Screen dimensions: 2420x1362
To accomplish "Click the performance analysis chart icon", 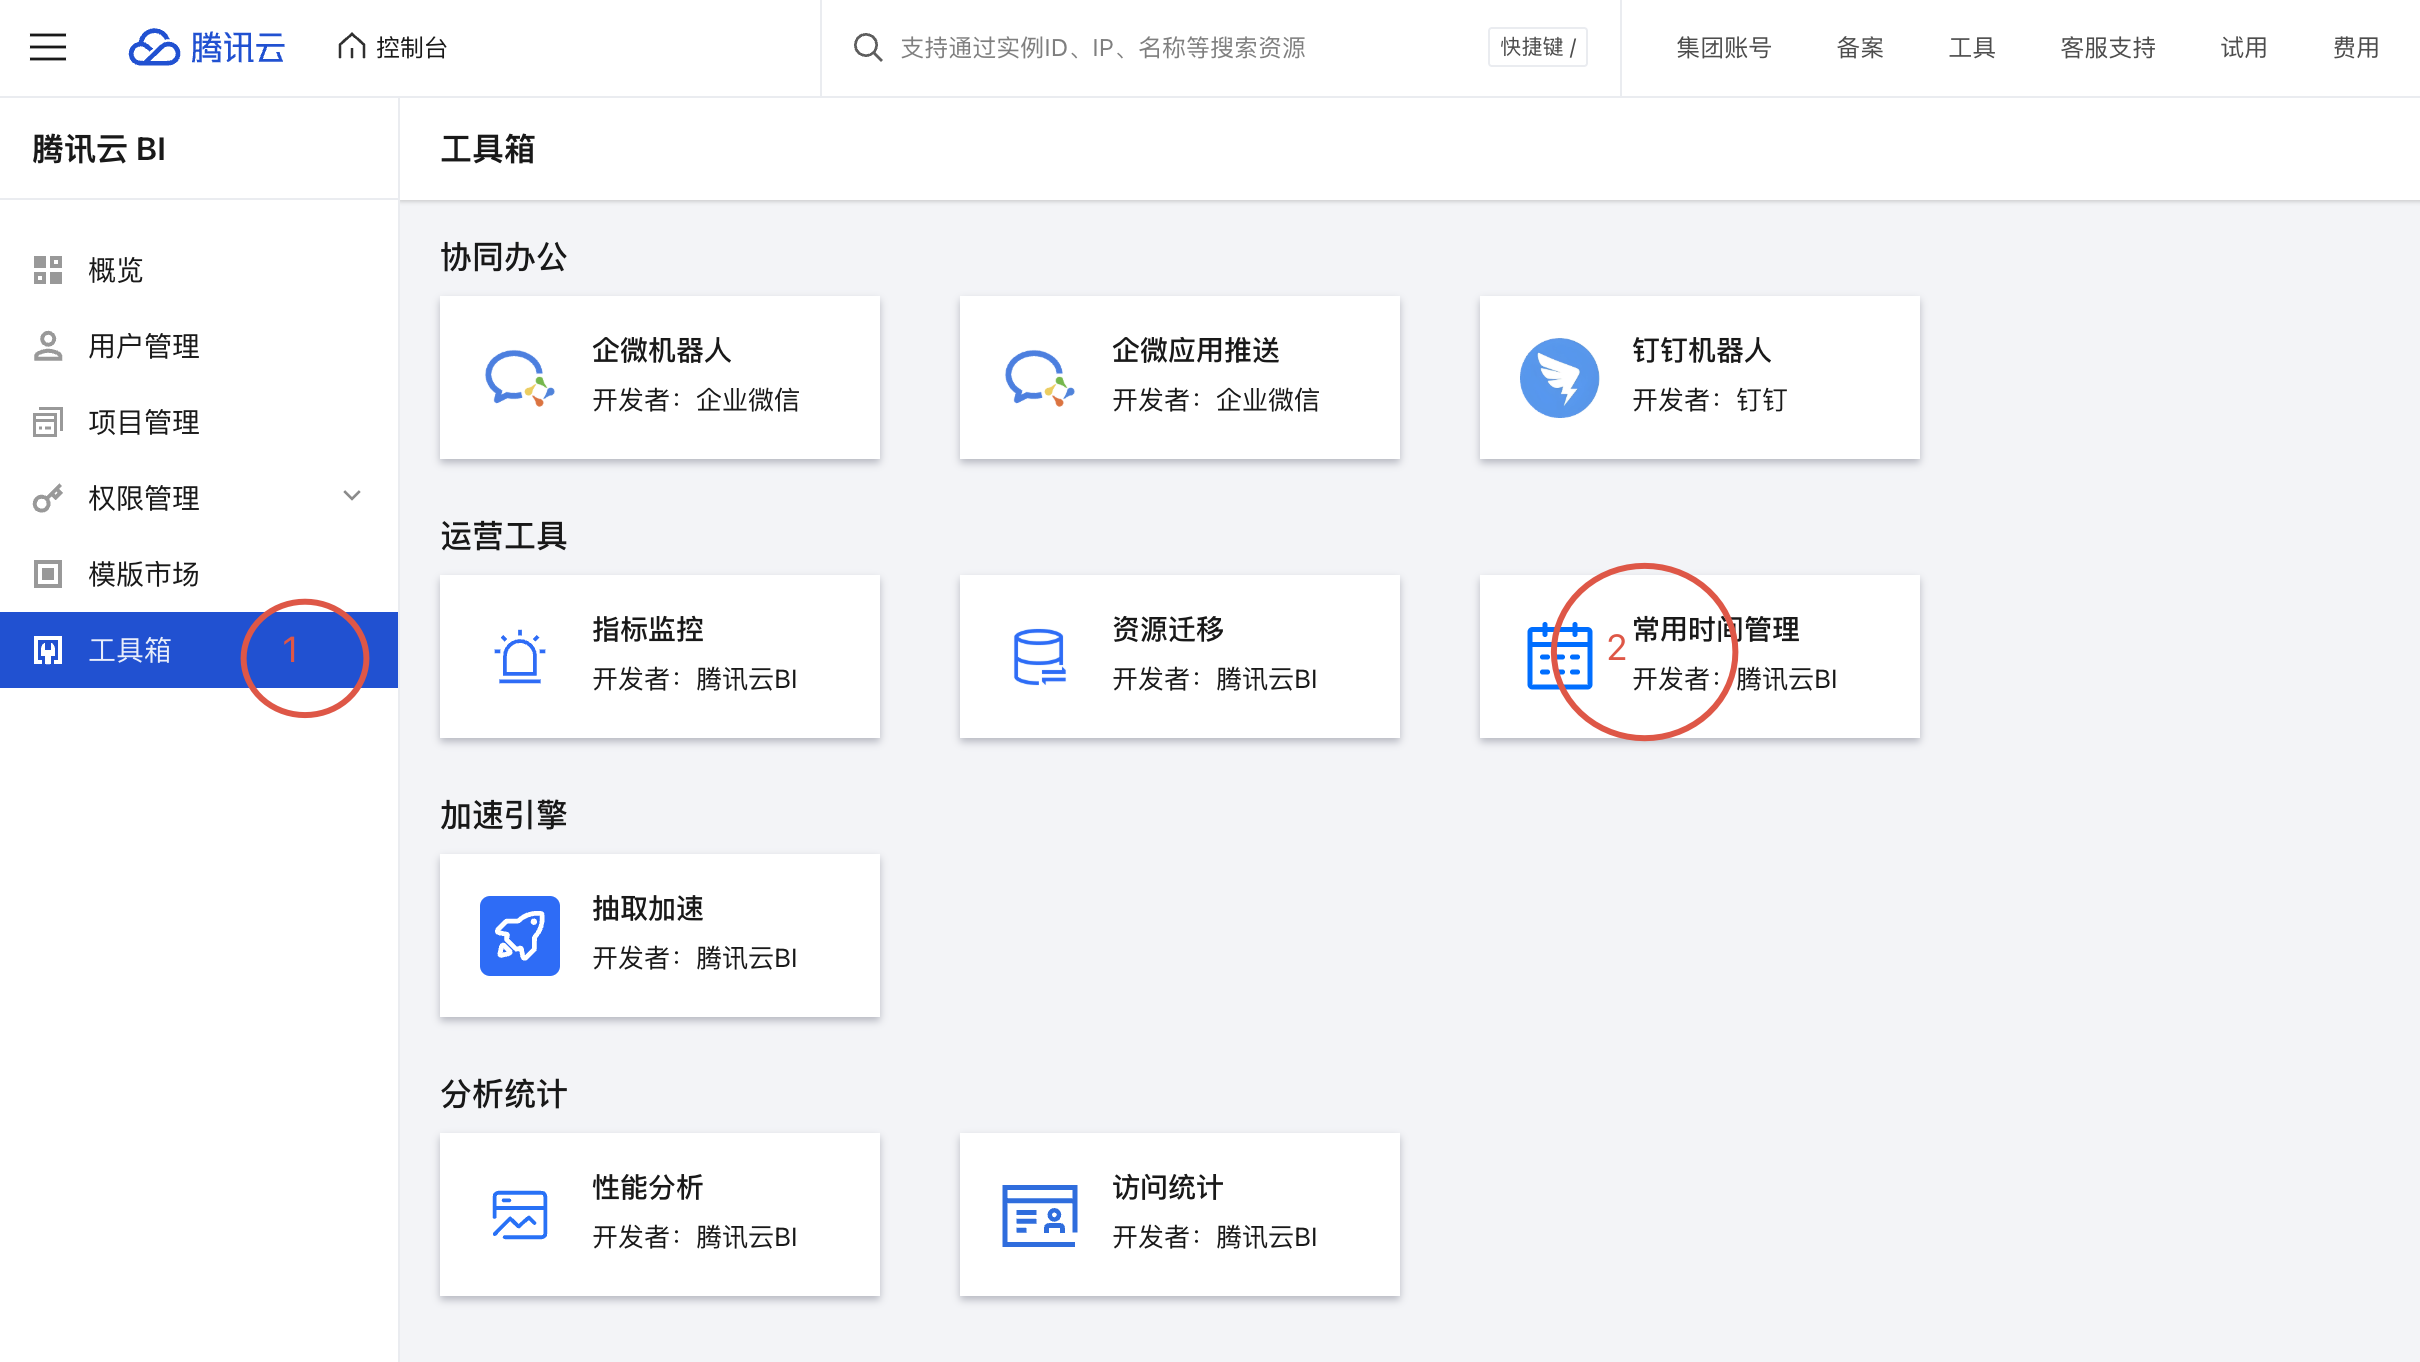I will 520,1215.
